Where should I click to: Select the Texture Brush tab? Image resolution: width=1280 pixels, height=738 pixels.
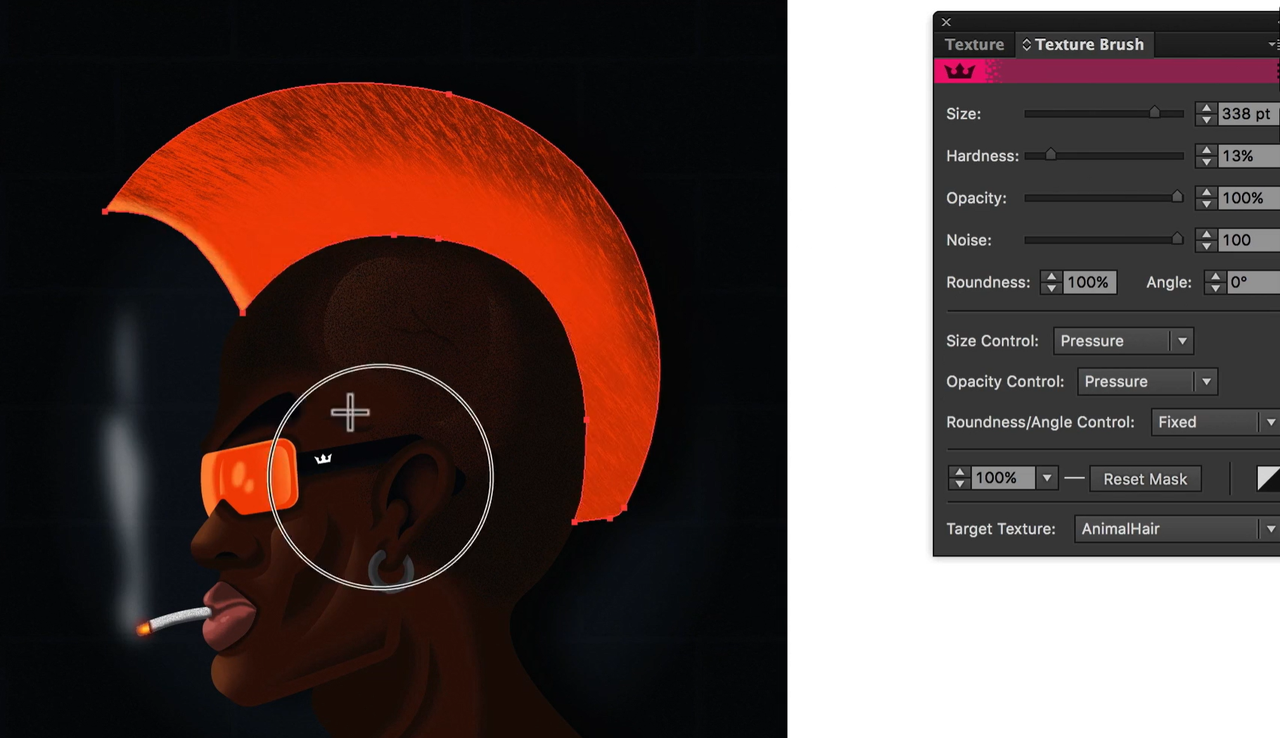[1090, 44]
